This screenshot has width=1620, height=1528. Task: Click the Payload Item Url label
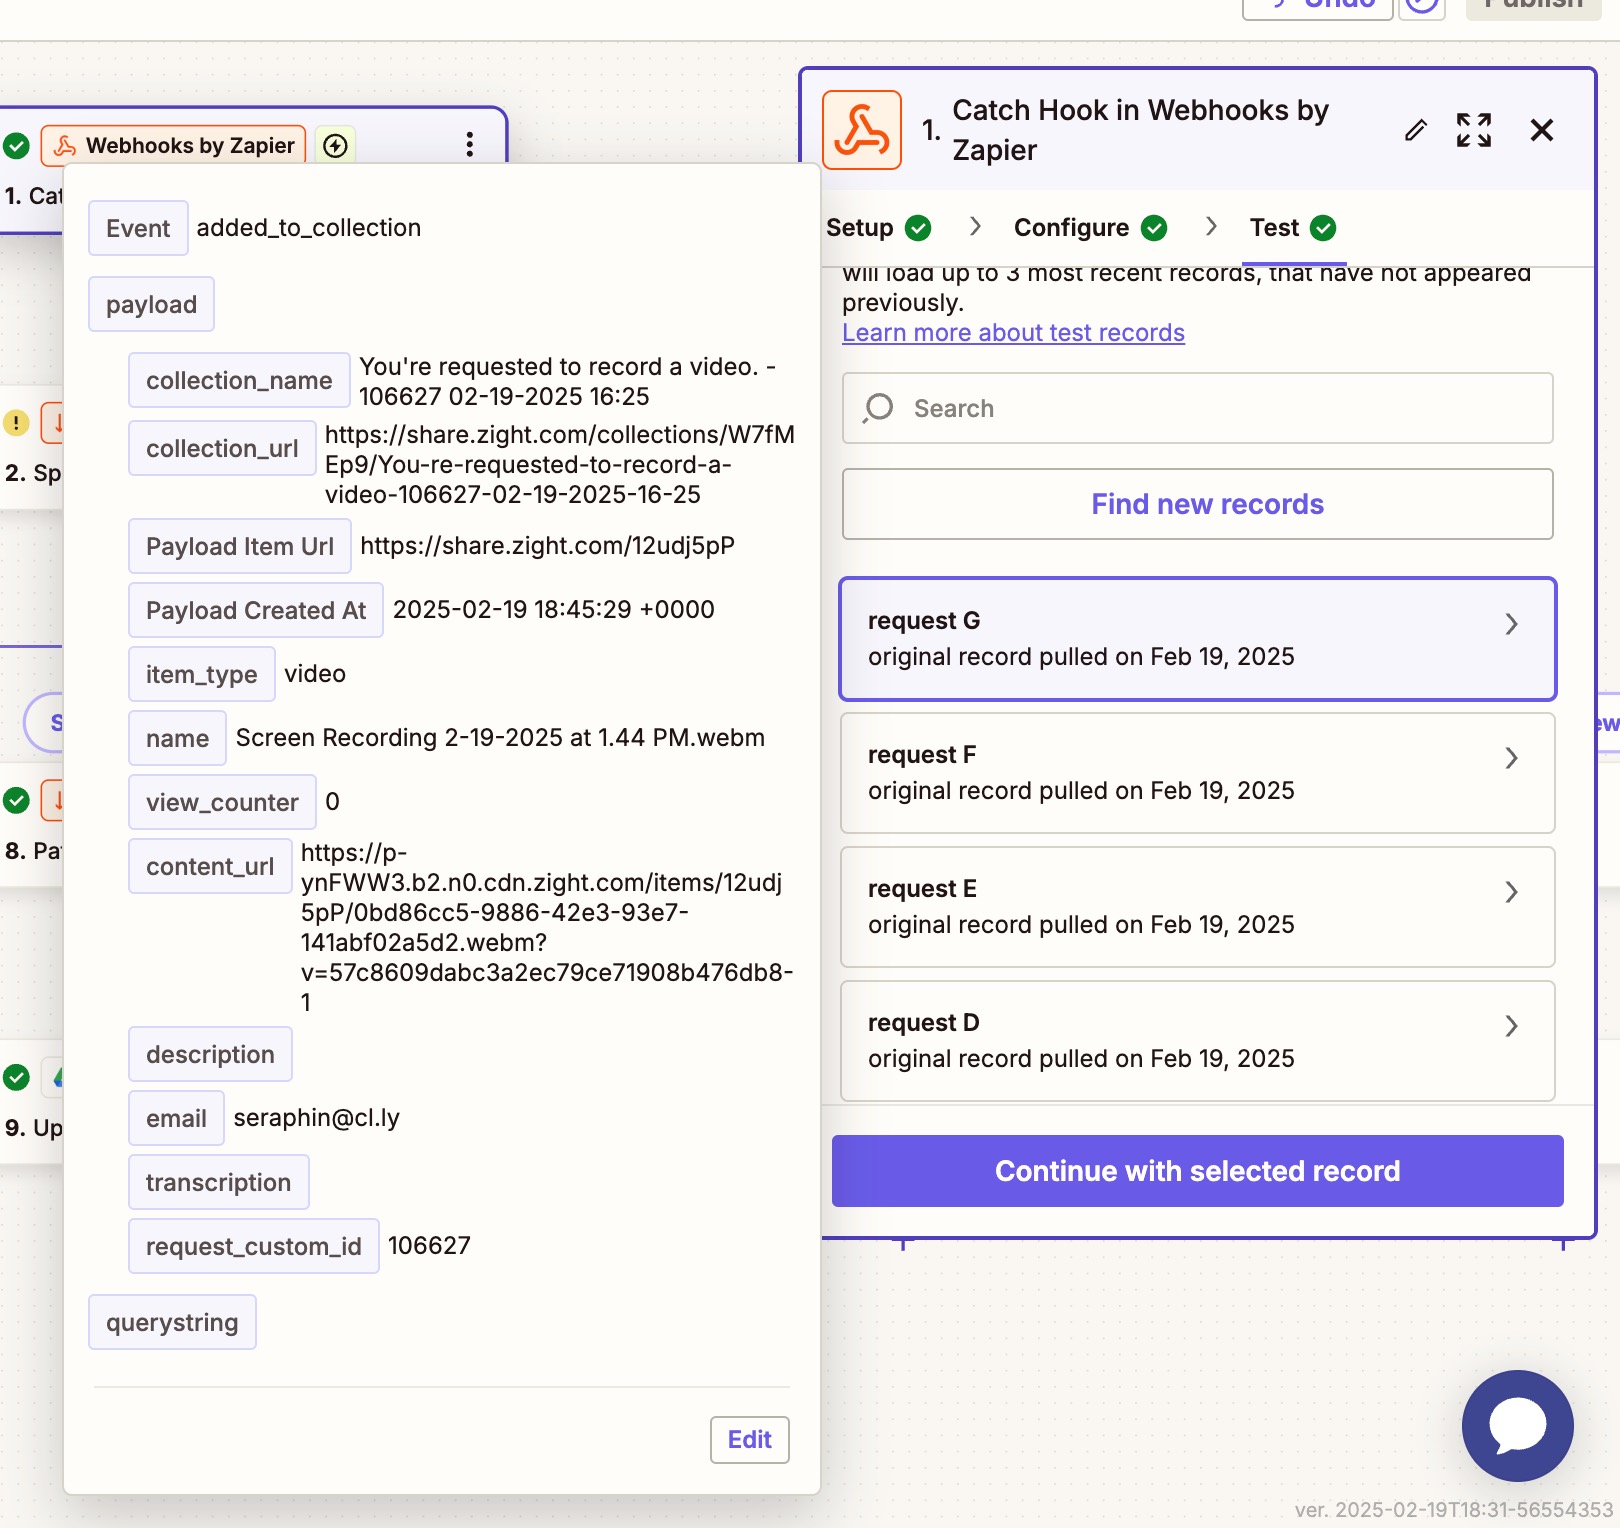pyautogui.click(x=240, y=546)
